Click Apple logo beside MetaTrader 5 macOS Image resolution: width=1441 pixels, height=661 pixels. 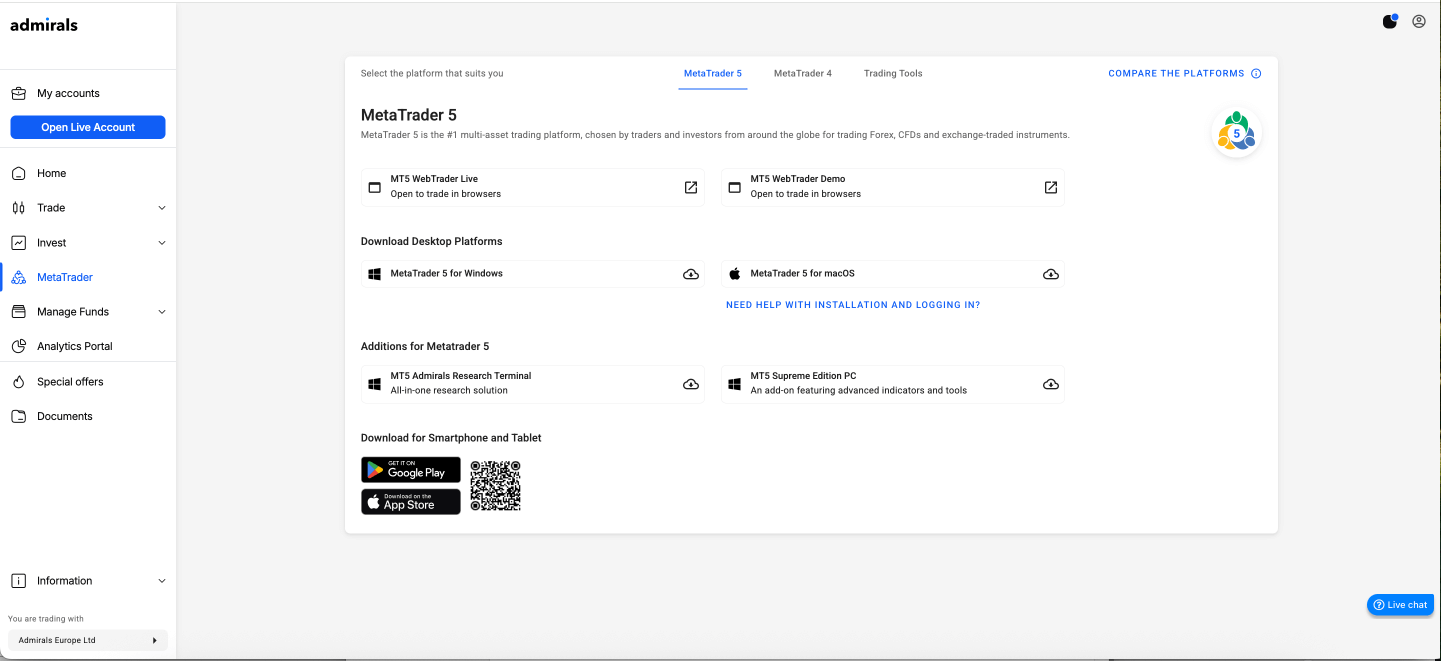735,273
